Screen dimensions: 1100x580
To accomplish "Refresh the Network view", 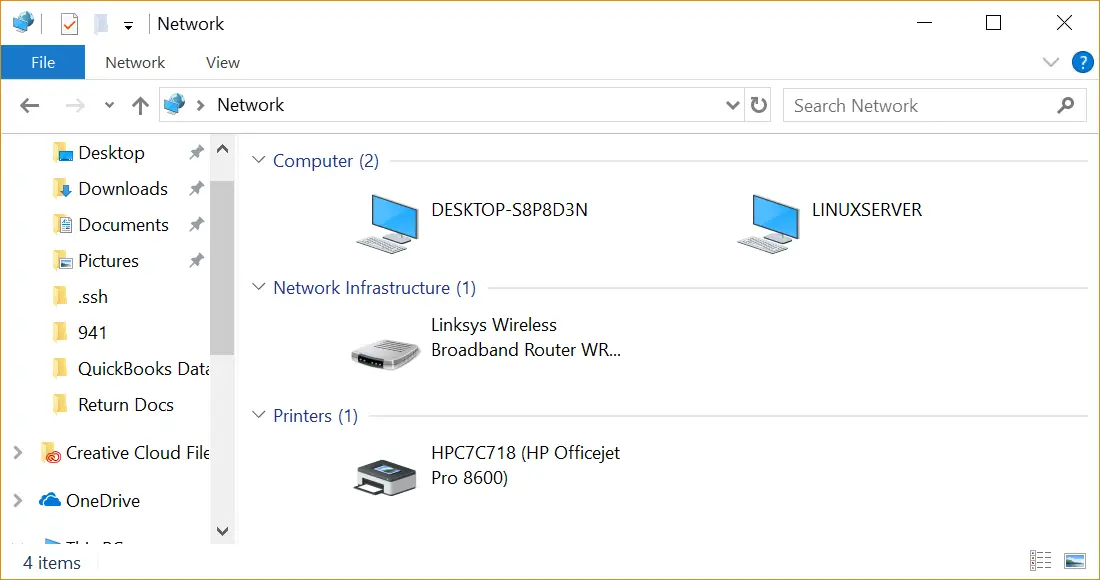I will pyautogui.click(x=758, y=105).
